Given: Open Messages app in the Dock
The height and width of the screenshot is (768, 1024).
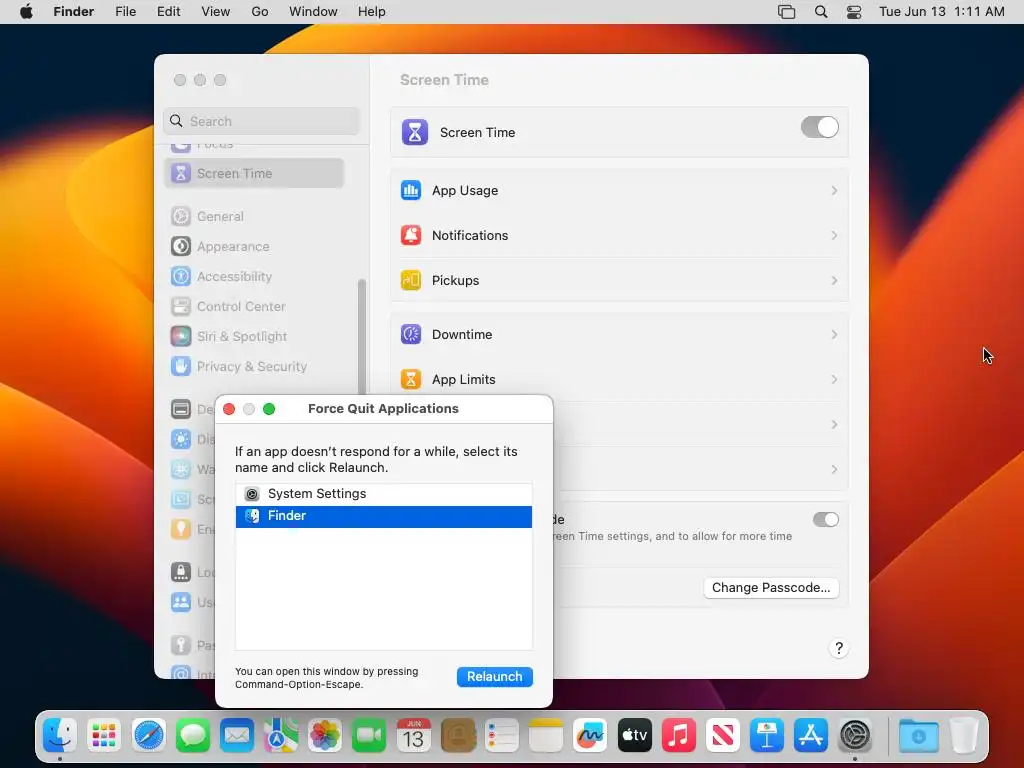Looking at the screenshot, I should [193, 736].
